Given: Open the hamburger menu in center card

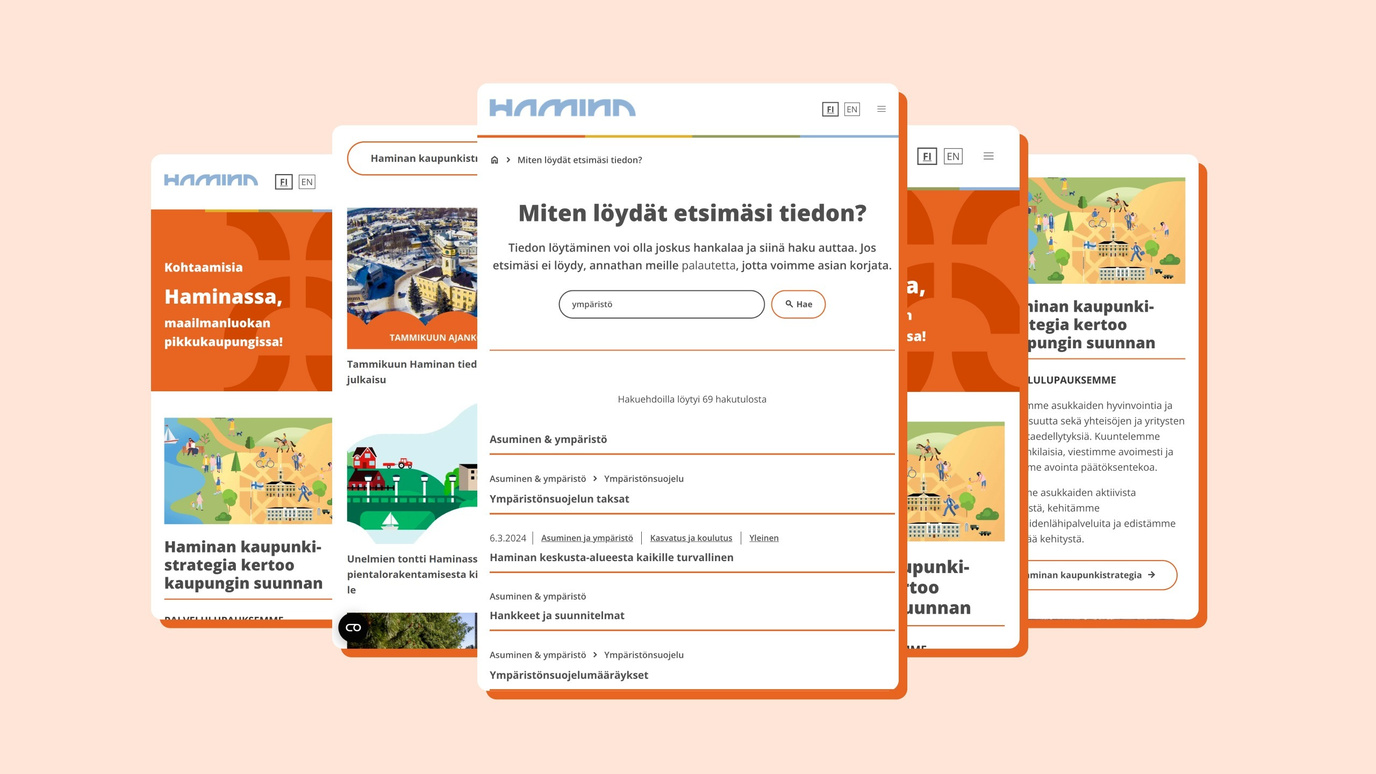Looking at the screenshot, I should coord(881,109).
